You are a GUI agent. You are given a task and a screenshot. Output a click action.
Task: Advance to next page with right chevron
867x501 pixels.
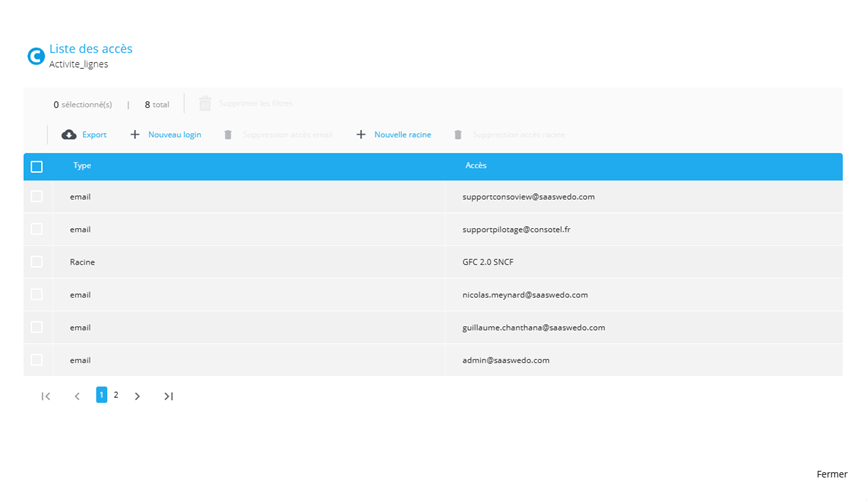pyautogui.click(x=138, y=396)
